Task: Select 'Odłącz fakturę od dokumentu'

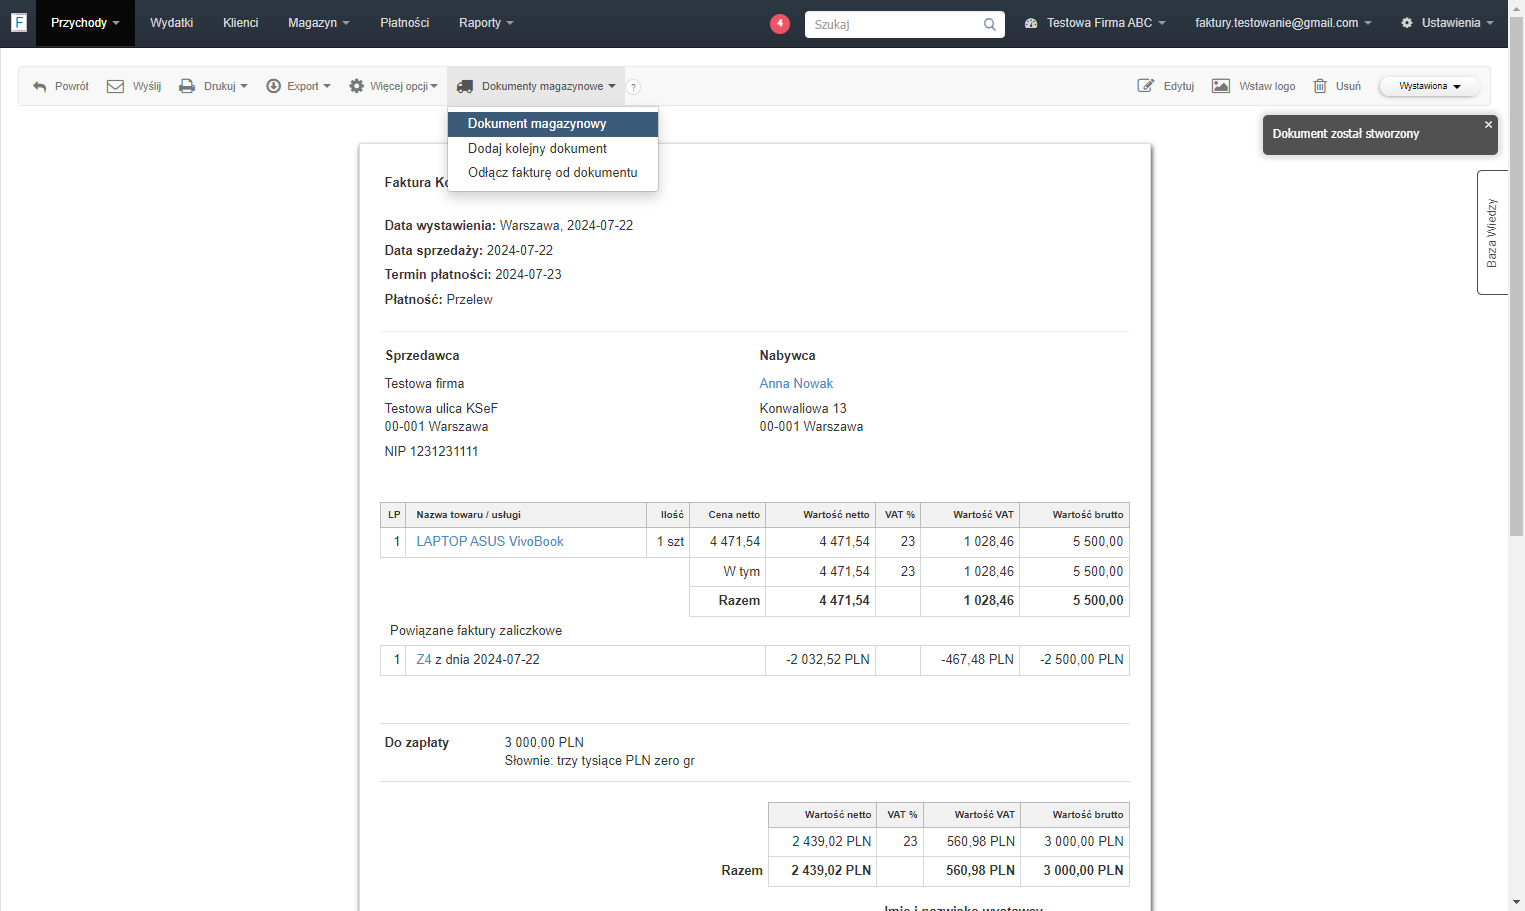Action: pos(553,172)
